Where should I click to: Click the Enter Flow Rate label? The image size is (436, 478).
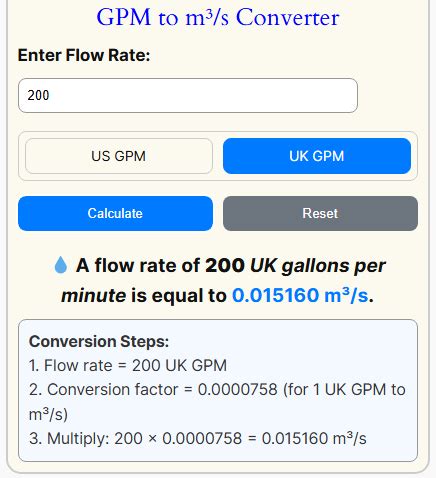[x=84, y=55]
